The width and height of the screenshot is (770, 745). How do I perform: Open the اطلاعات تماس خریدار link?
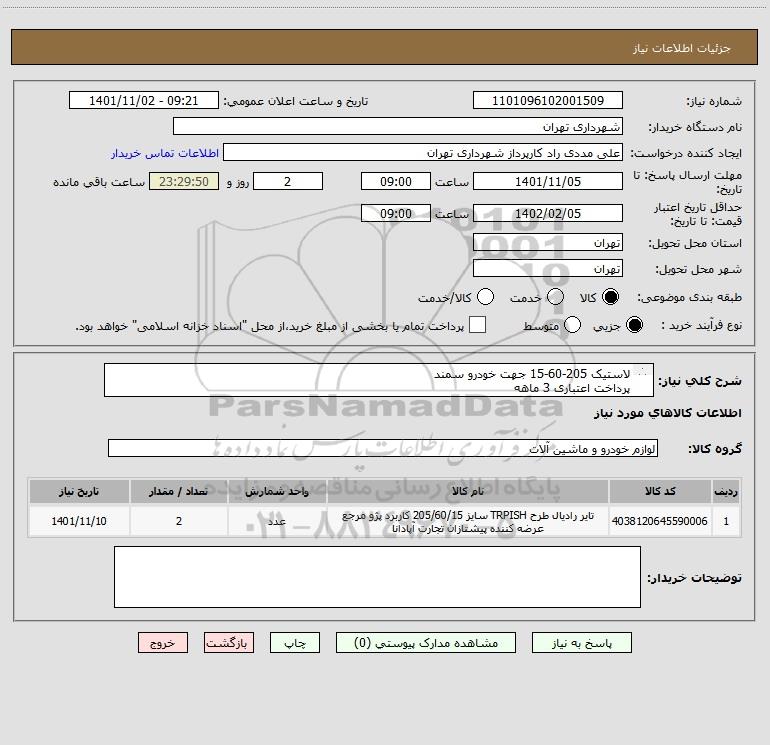(165, 153)
